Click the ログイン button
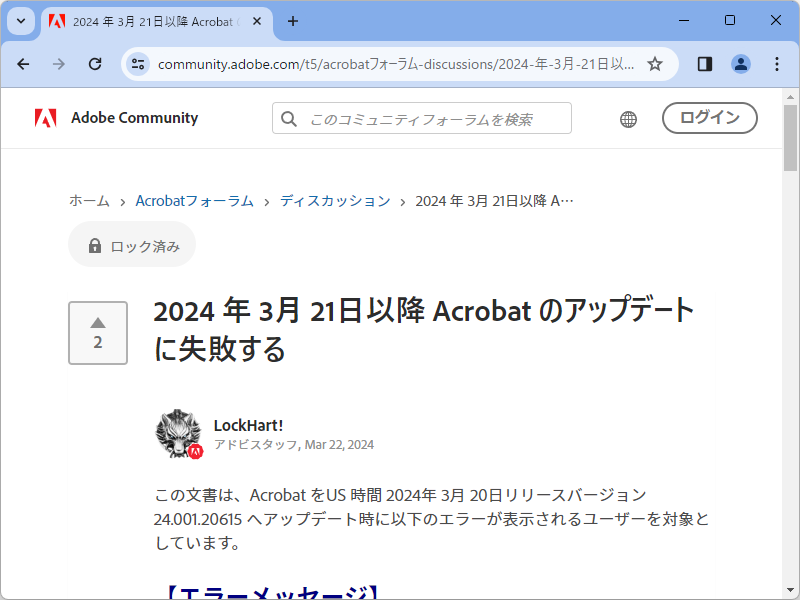 709,118
